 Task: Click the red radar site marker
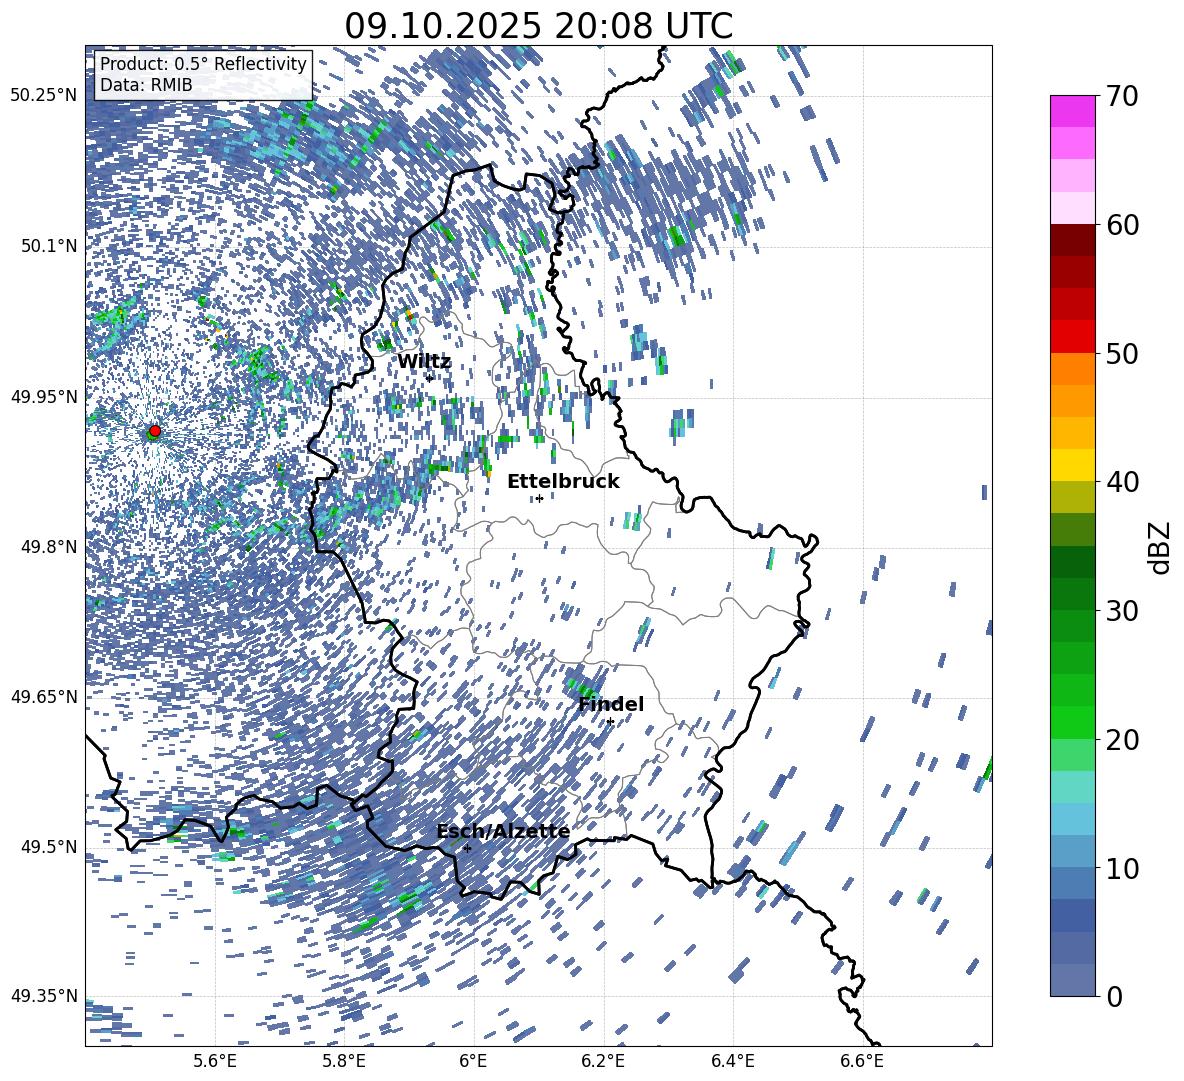[x=155, y=431]
